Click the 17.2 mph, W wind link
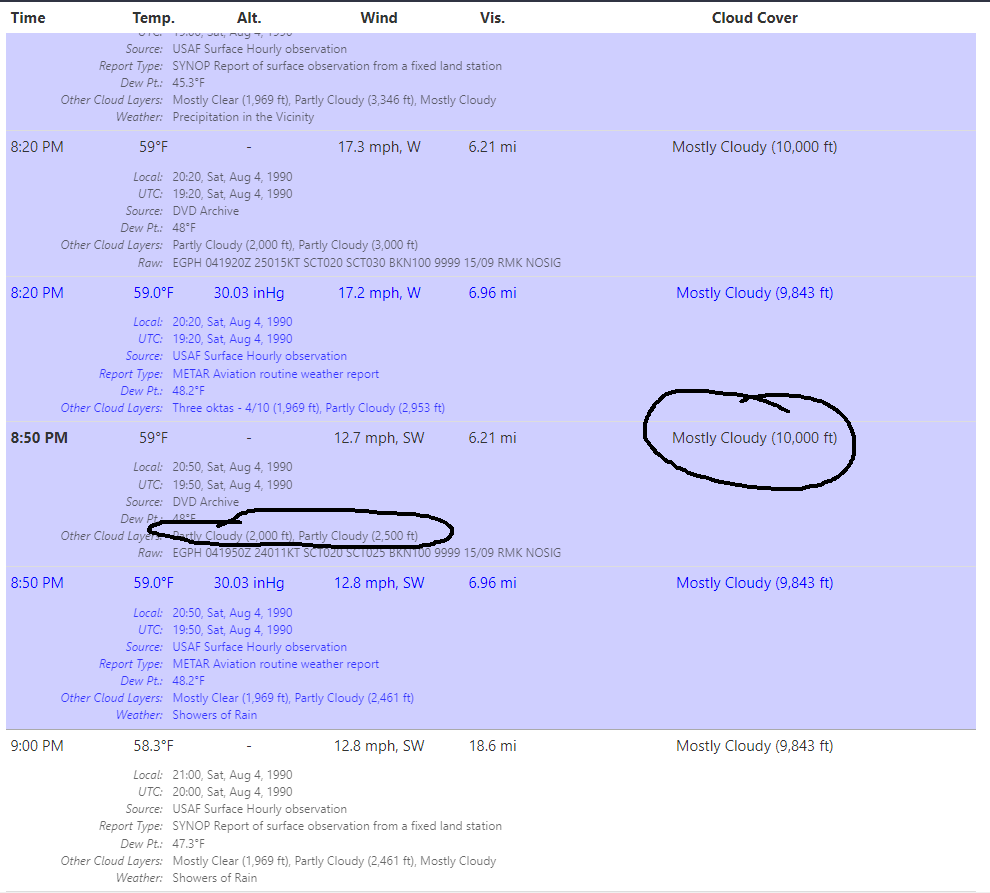990x893 pixels. [x=379, y=293]
